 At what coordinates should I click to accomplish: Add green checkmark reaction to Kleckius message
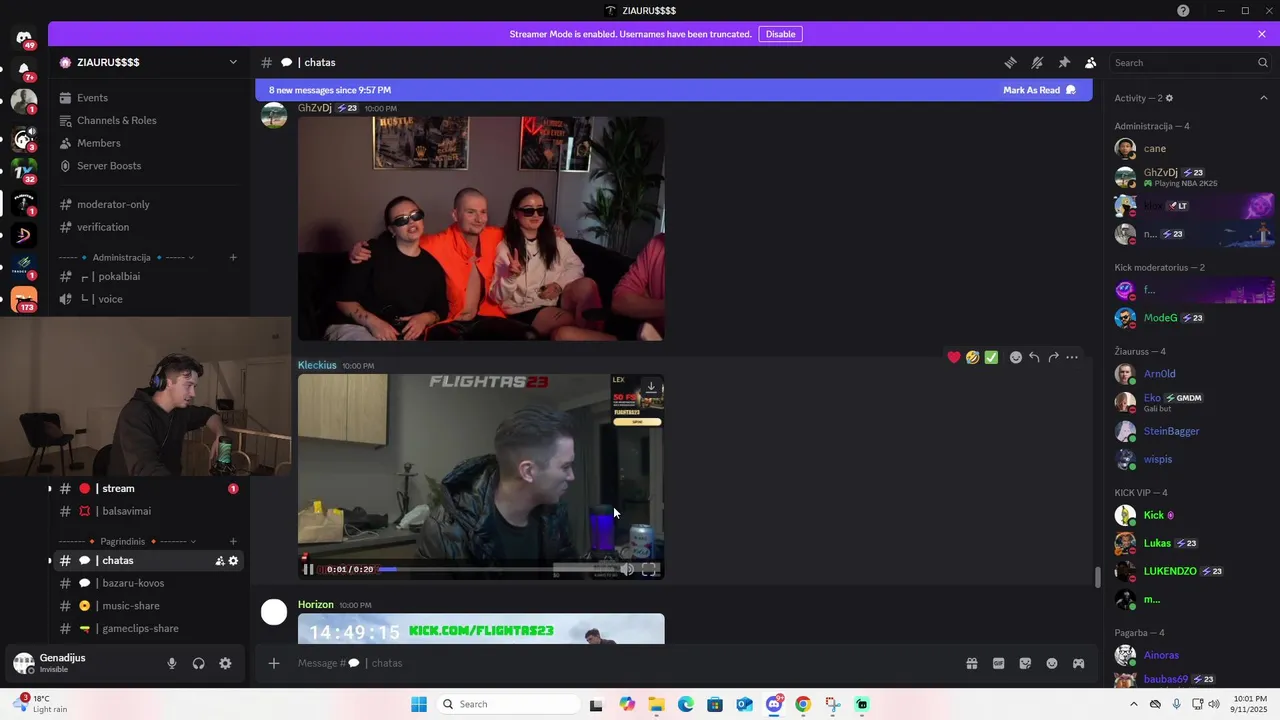click(x=991, y=357)
